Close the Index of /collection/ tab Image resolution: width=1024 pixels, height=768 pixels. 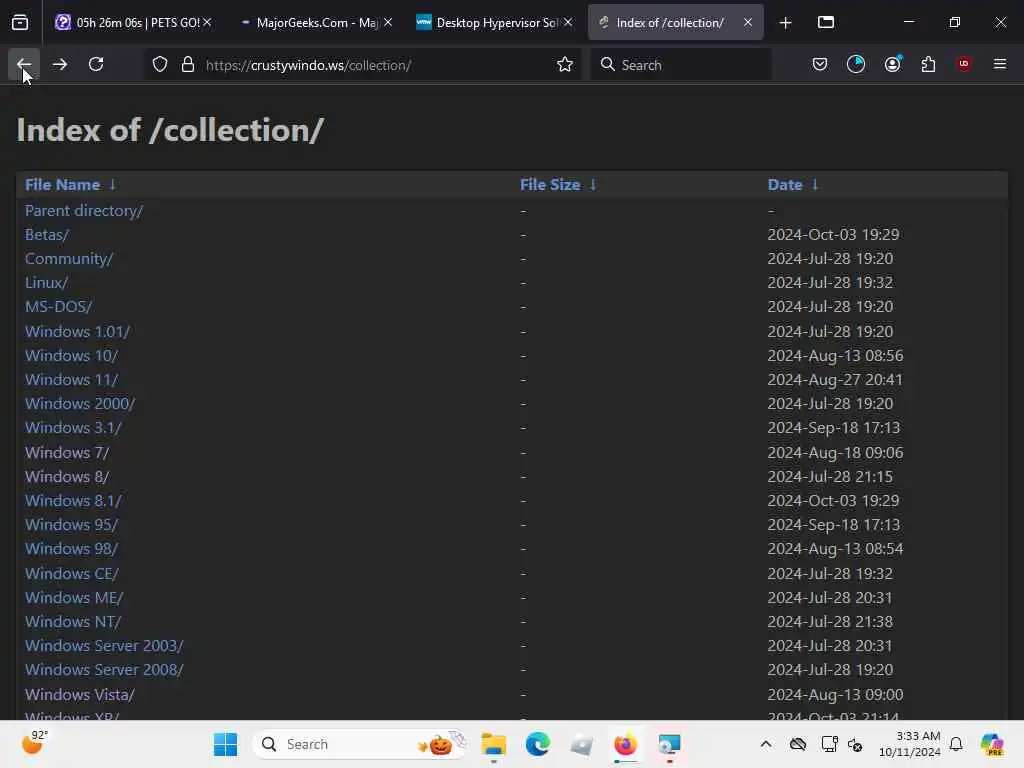click(x=748, y=23)
